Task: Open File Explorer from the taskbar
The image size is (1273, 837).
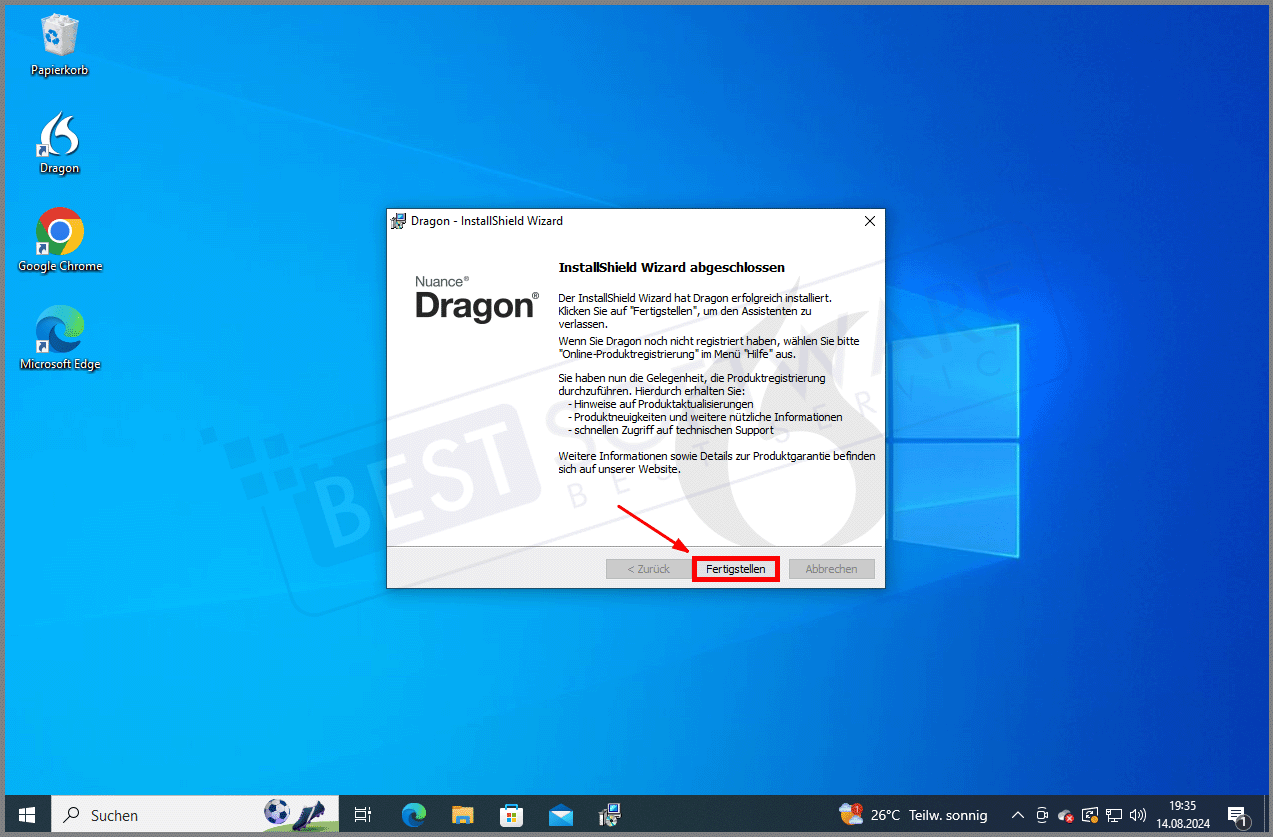Action: [462, 814]
